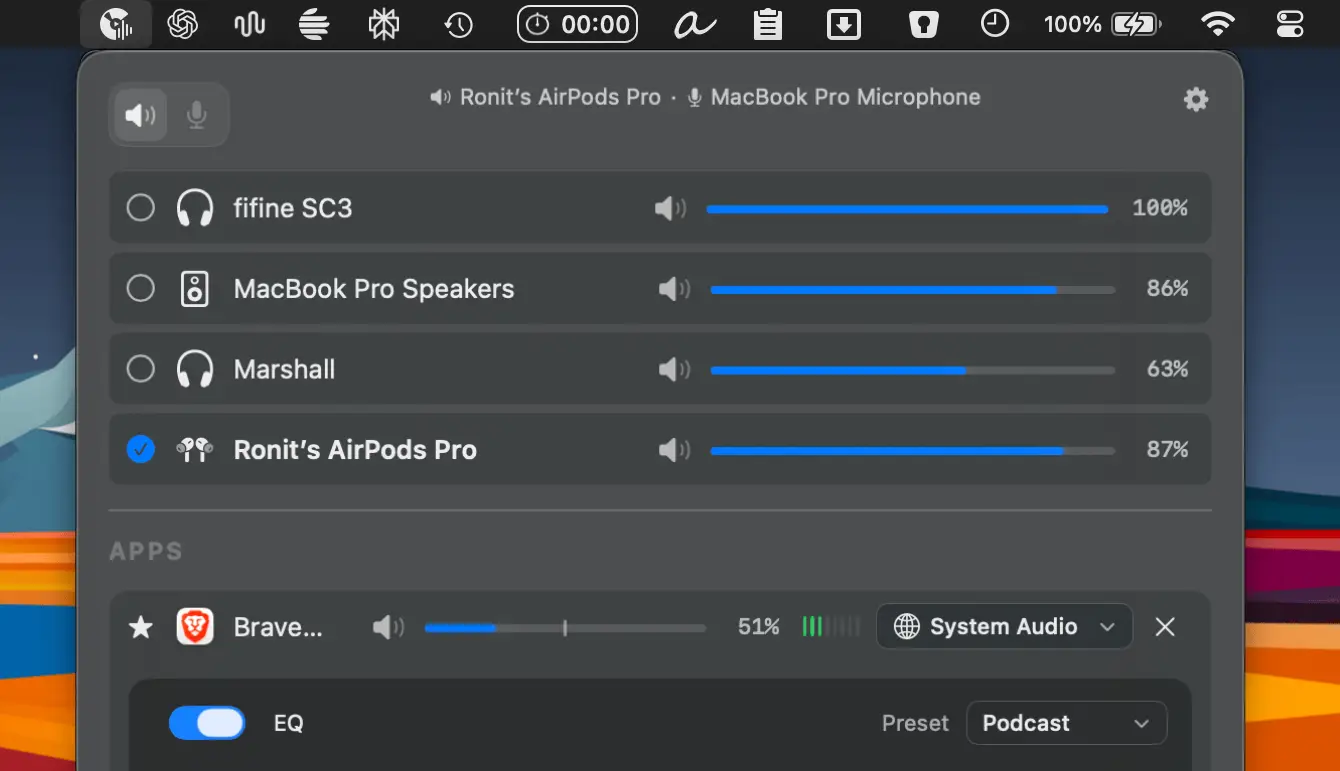Open the System Audio output dropdown
Image resolution: width=1340 pixels, height=771 pixels.
click(1004, 627)
